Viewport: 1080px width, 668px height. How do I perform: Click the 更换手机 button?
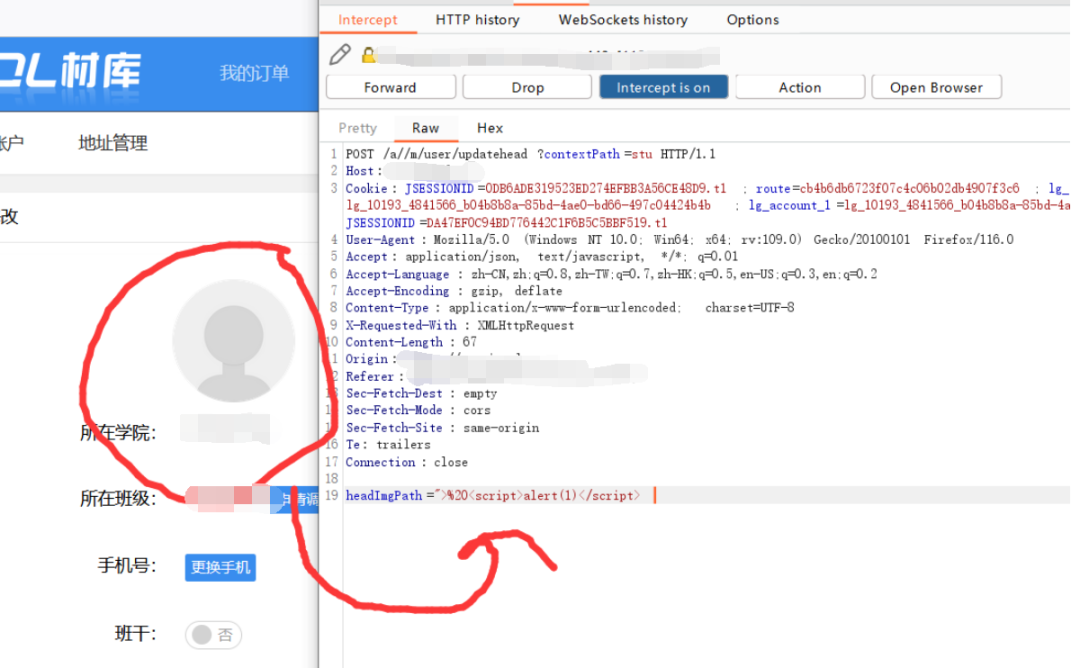220,567
